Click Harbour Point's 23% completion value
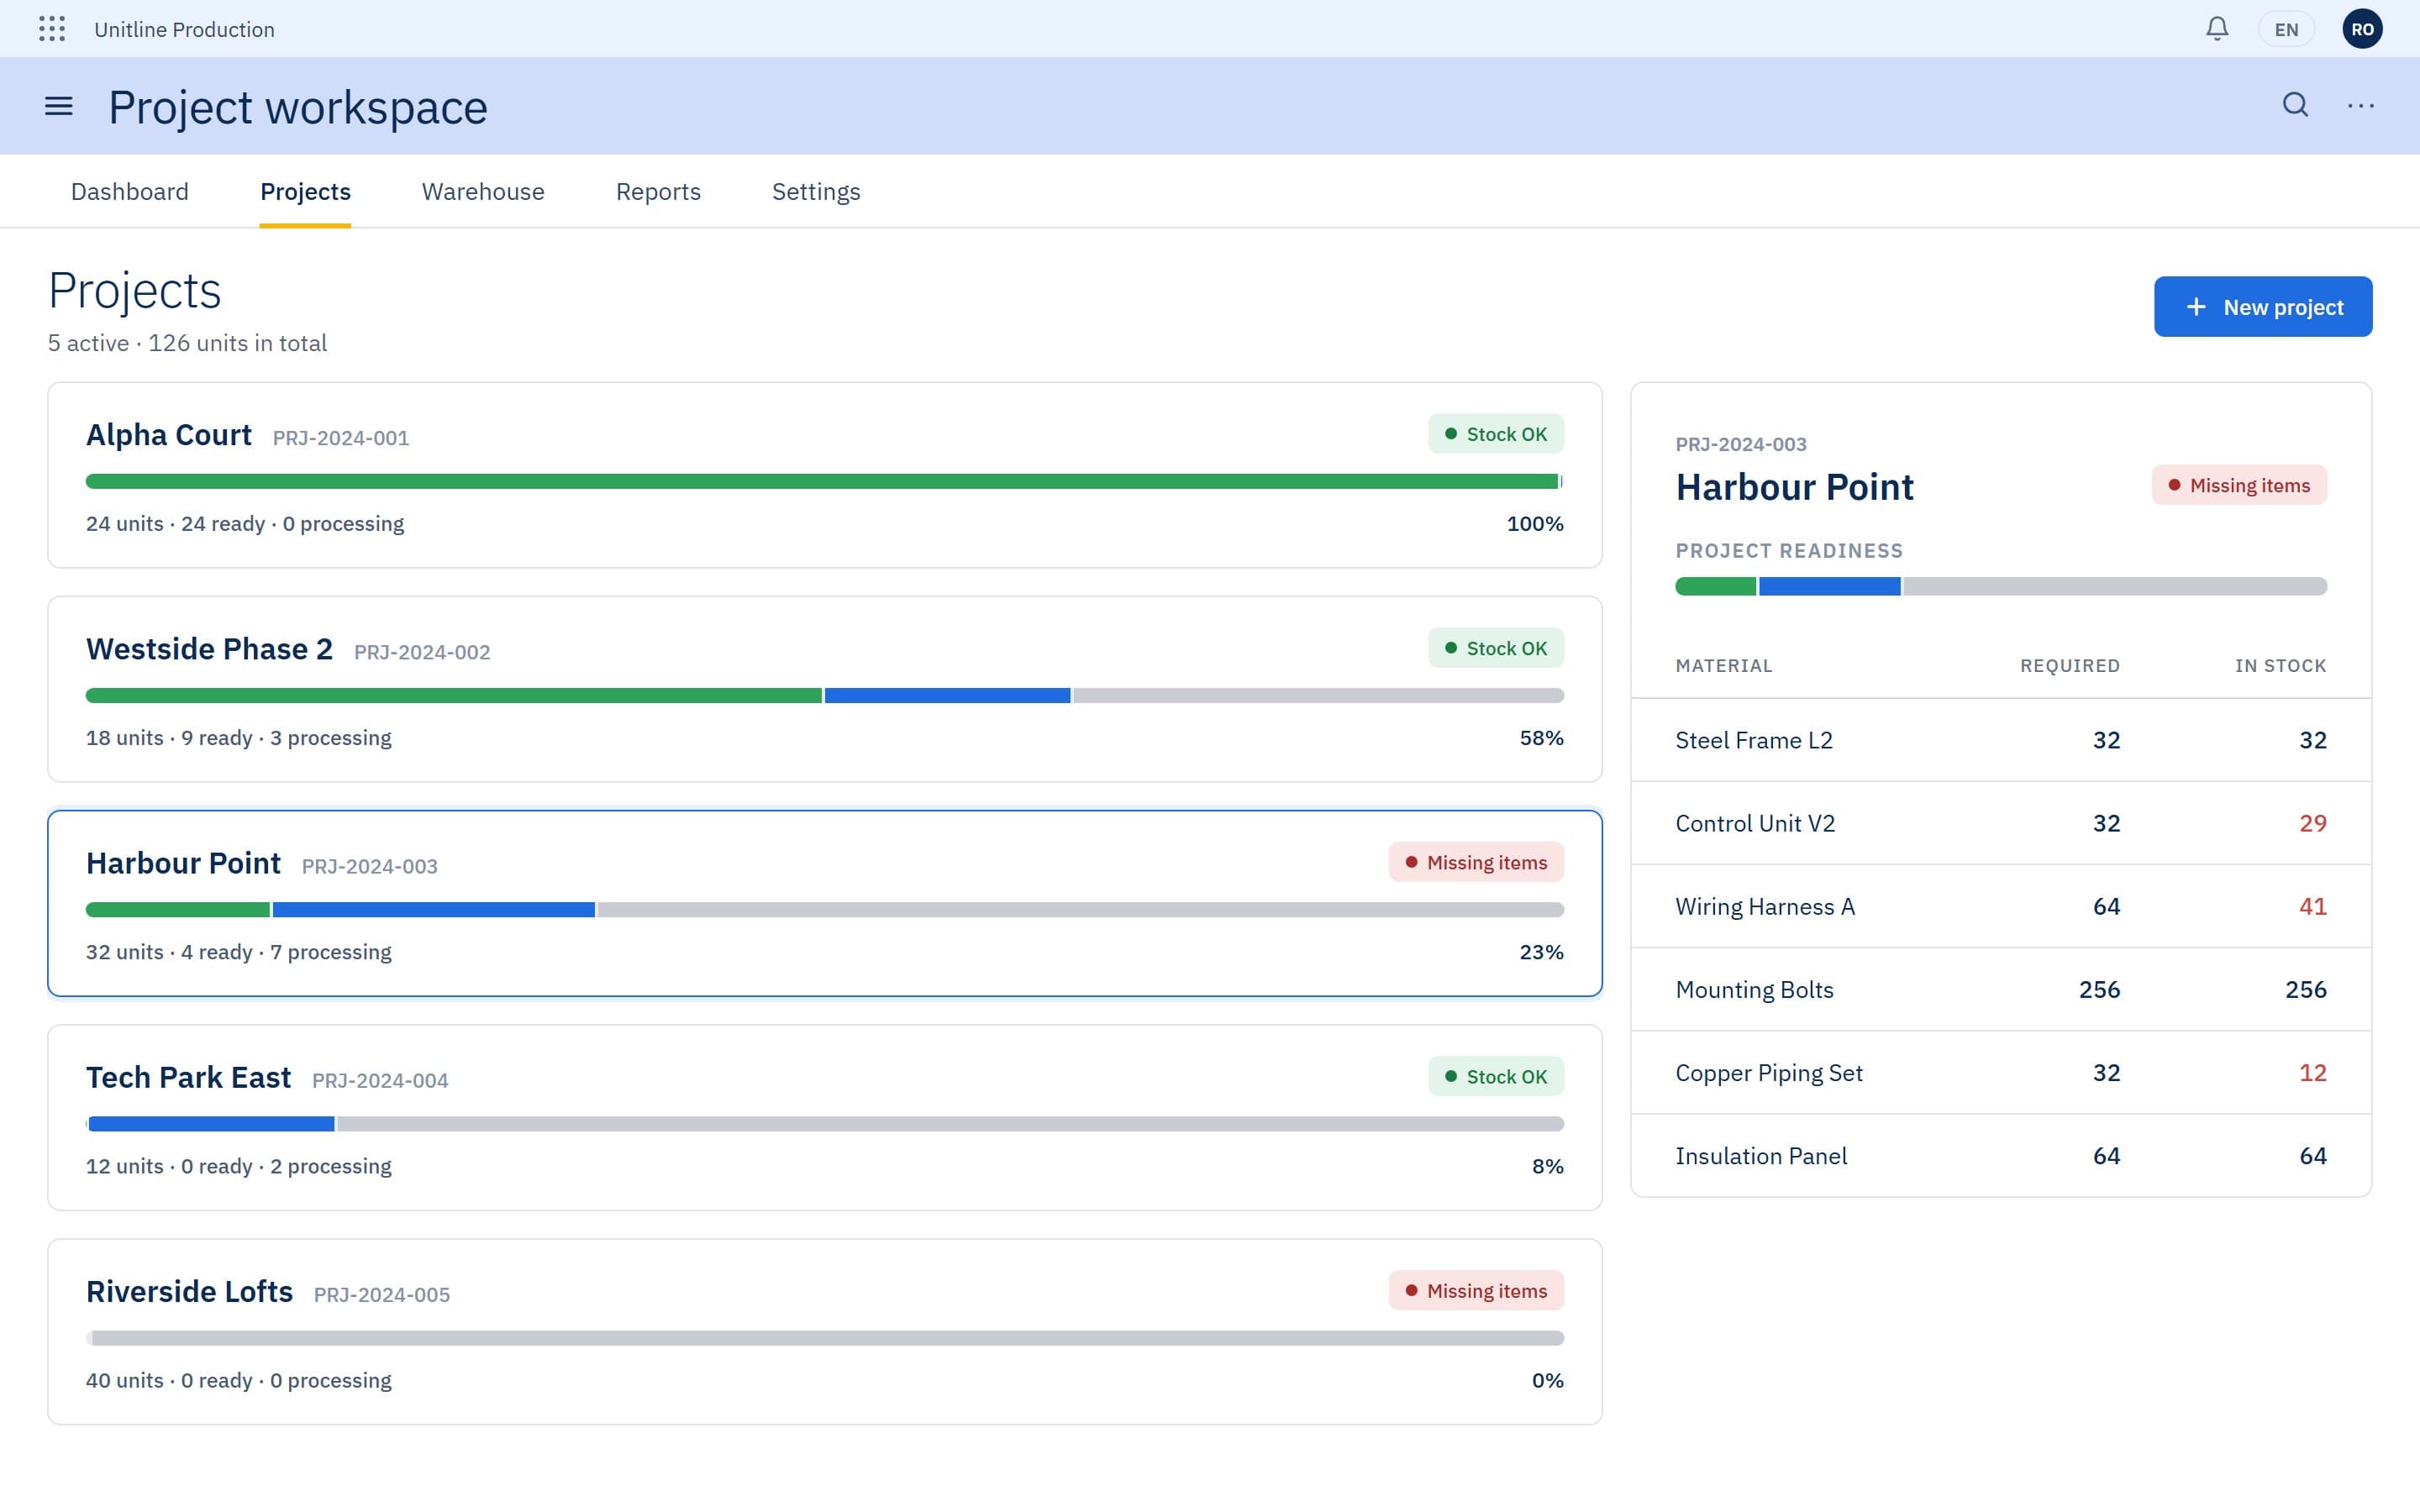 point(1541,952)
